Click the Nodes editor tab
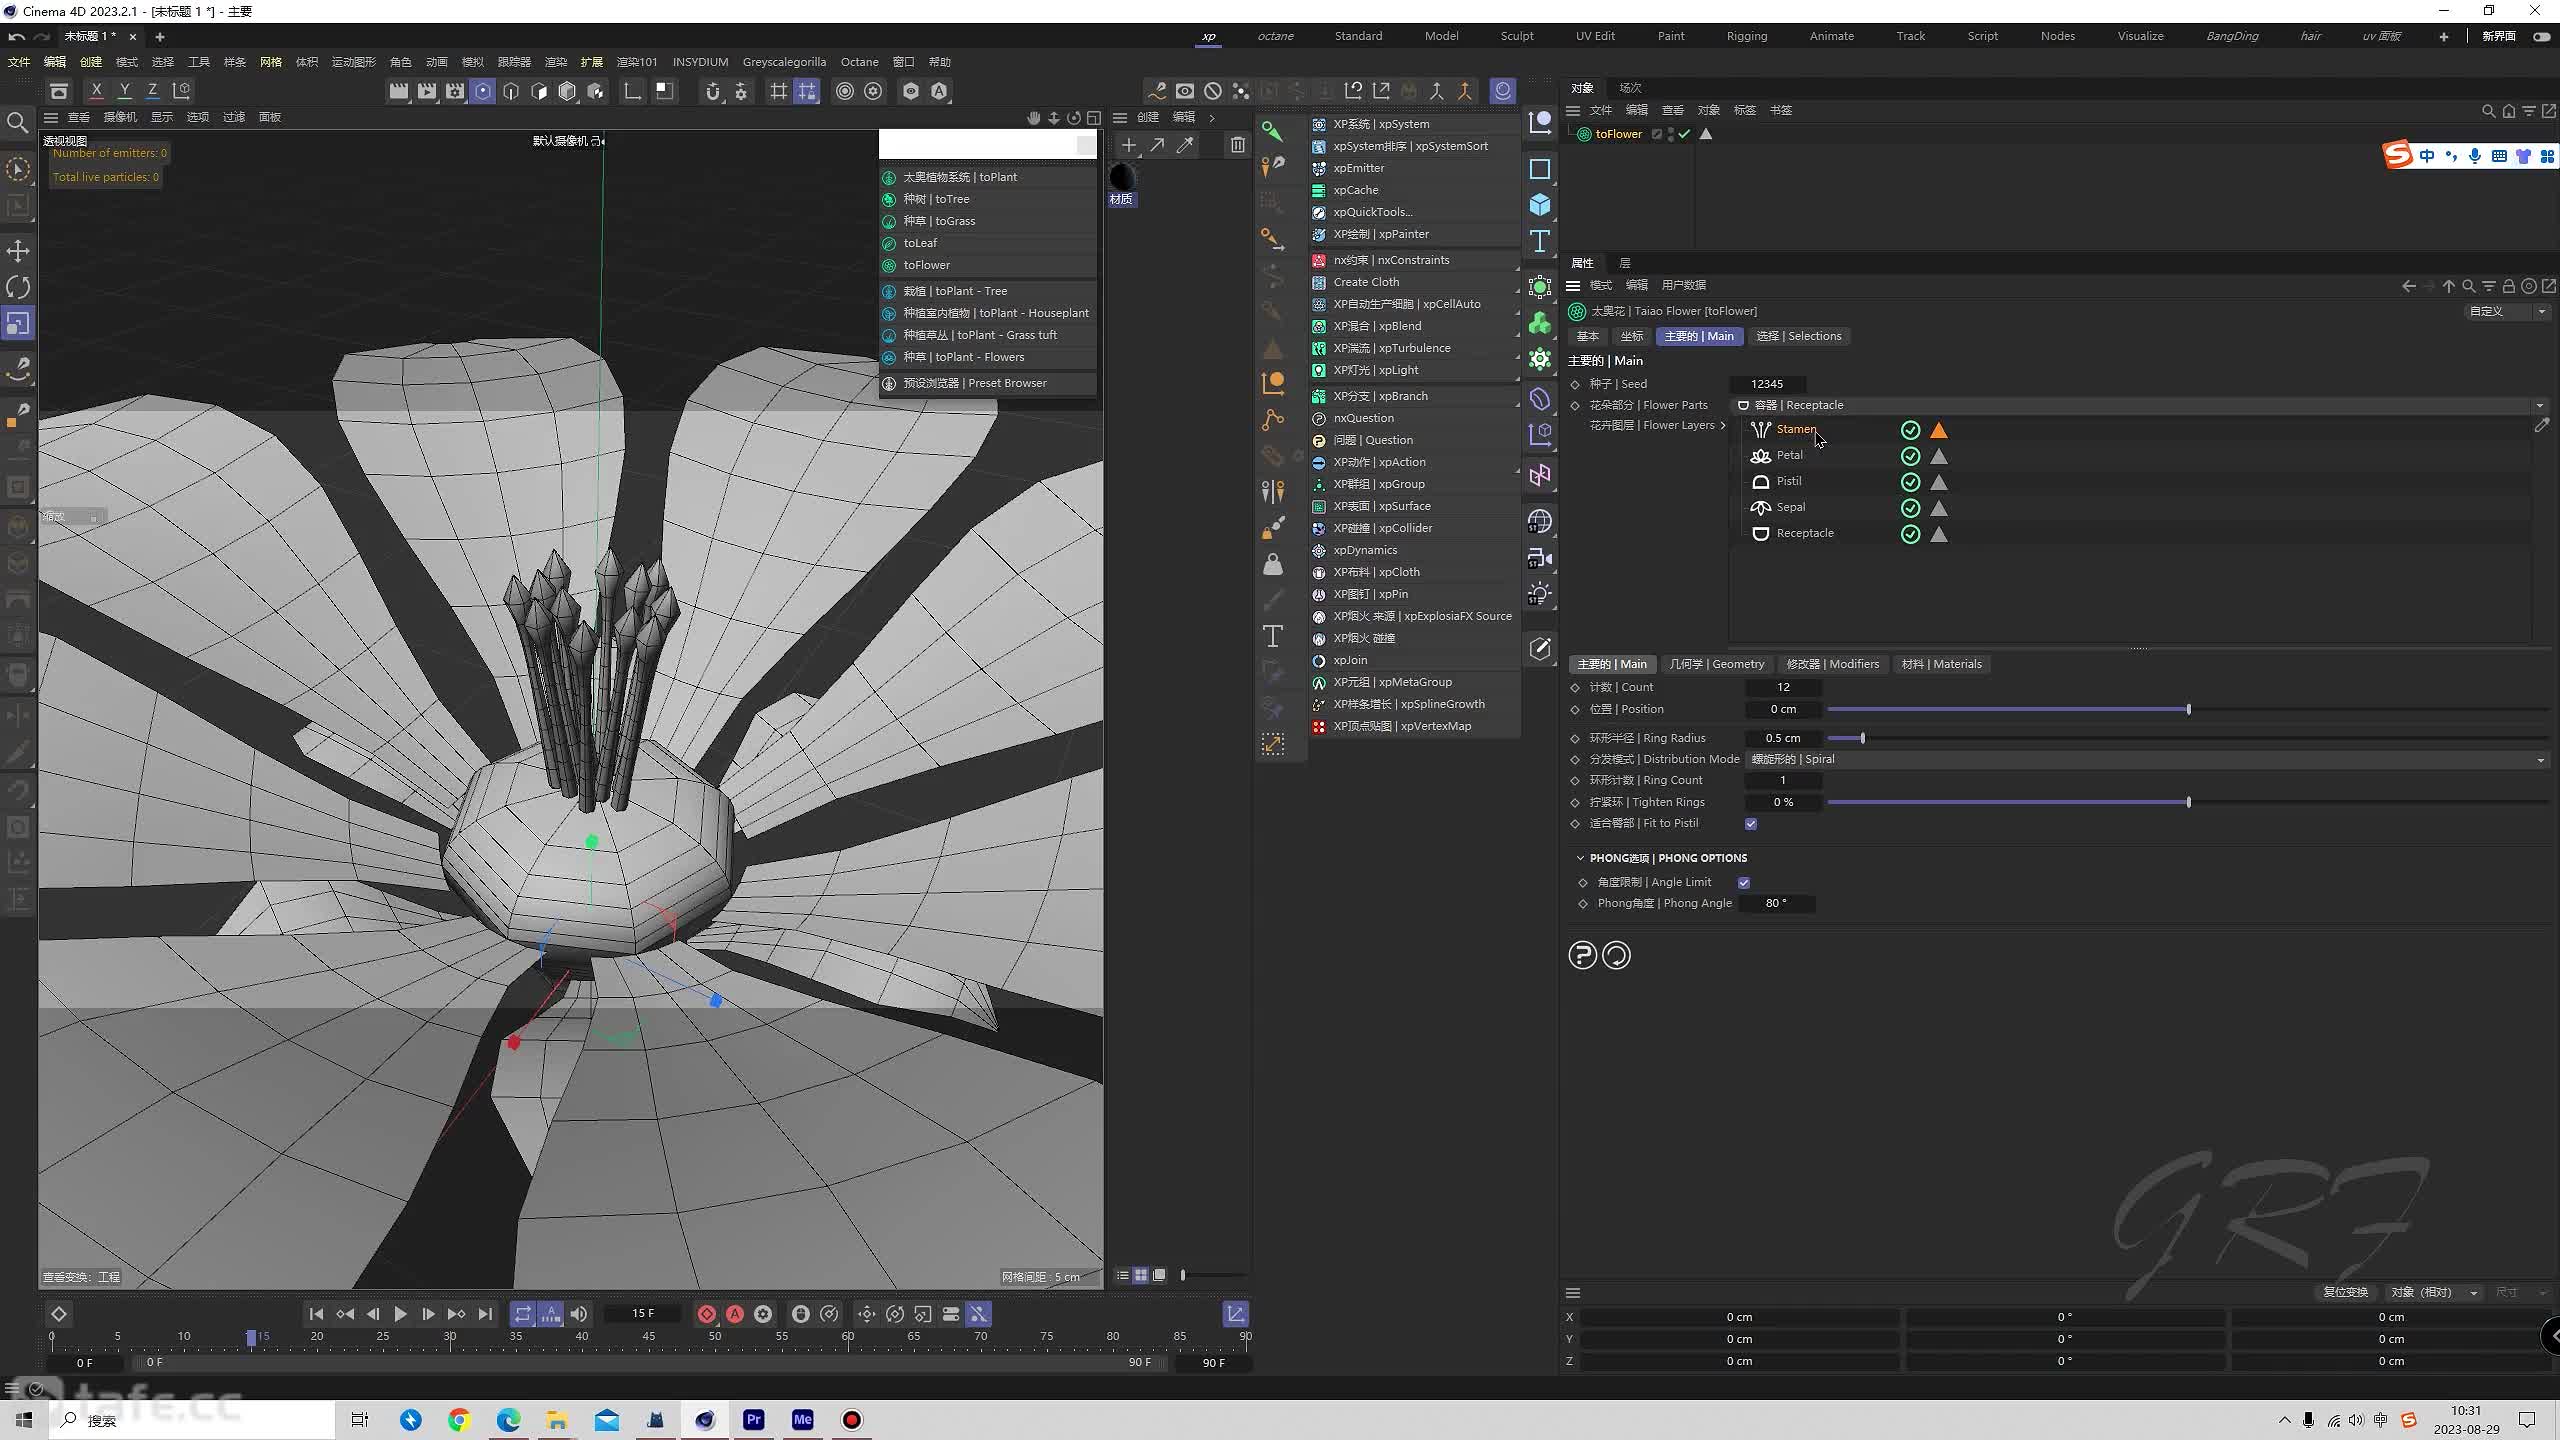 coord(2059,35)
